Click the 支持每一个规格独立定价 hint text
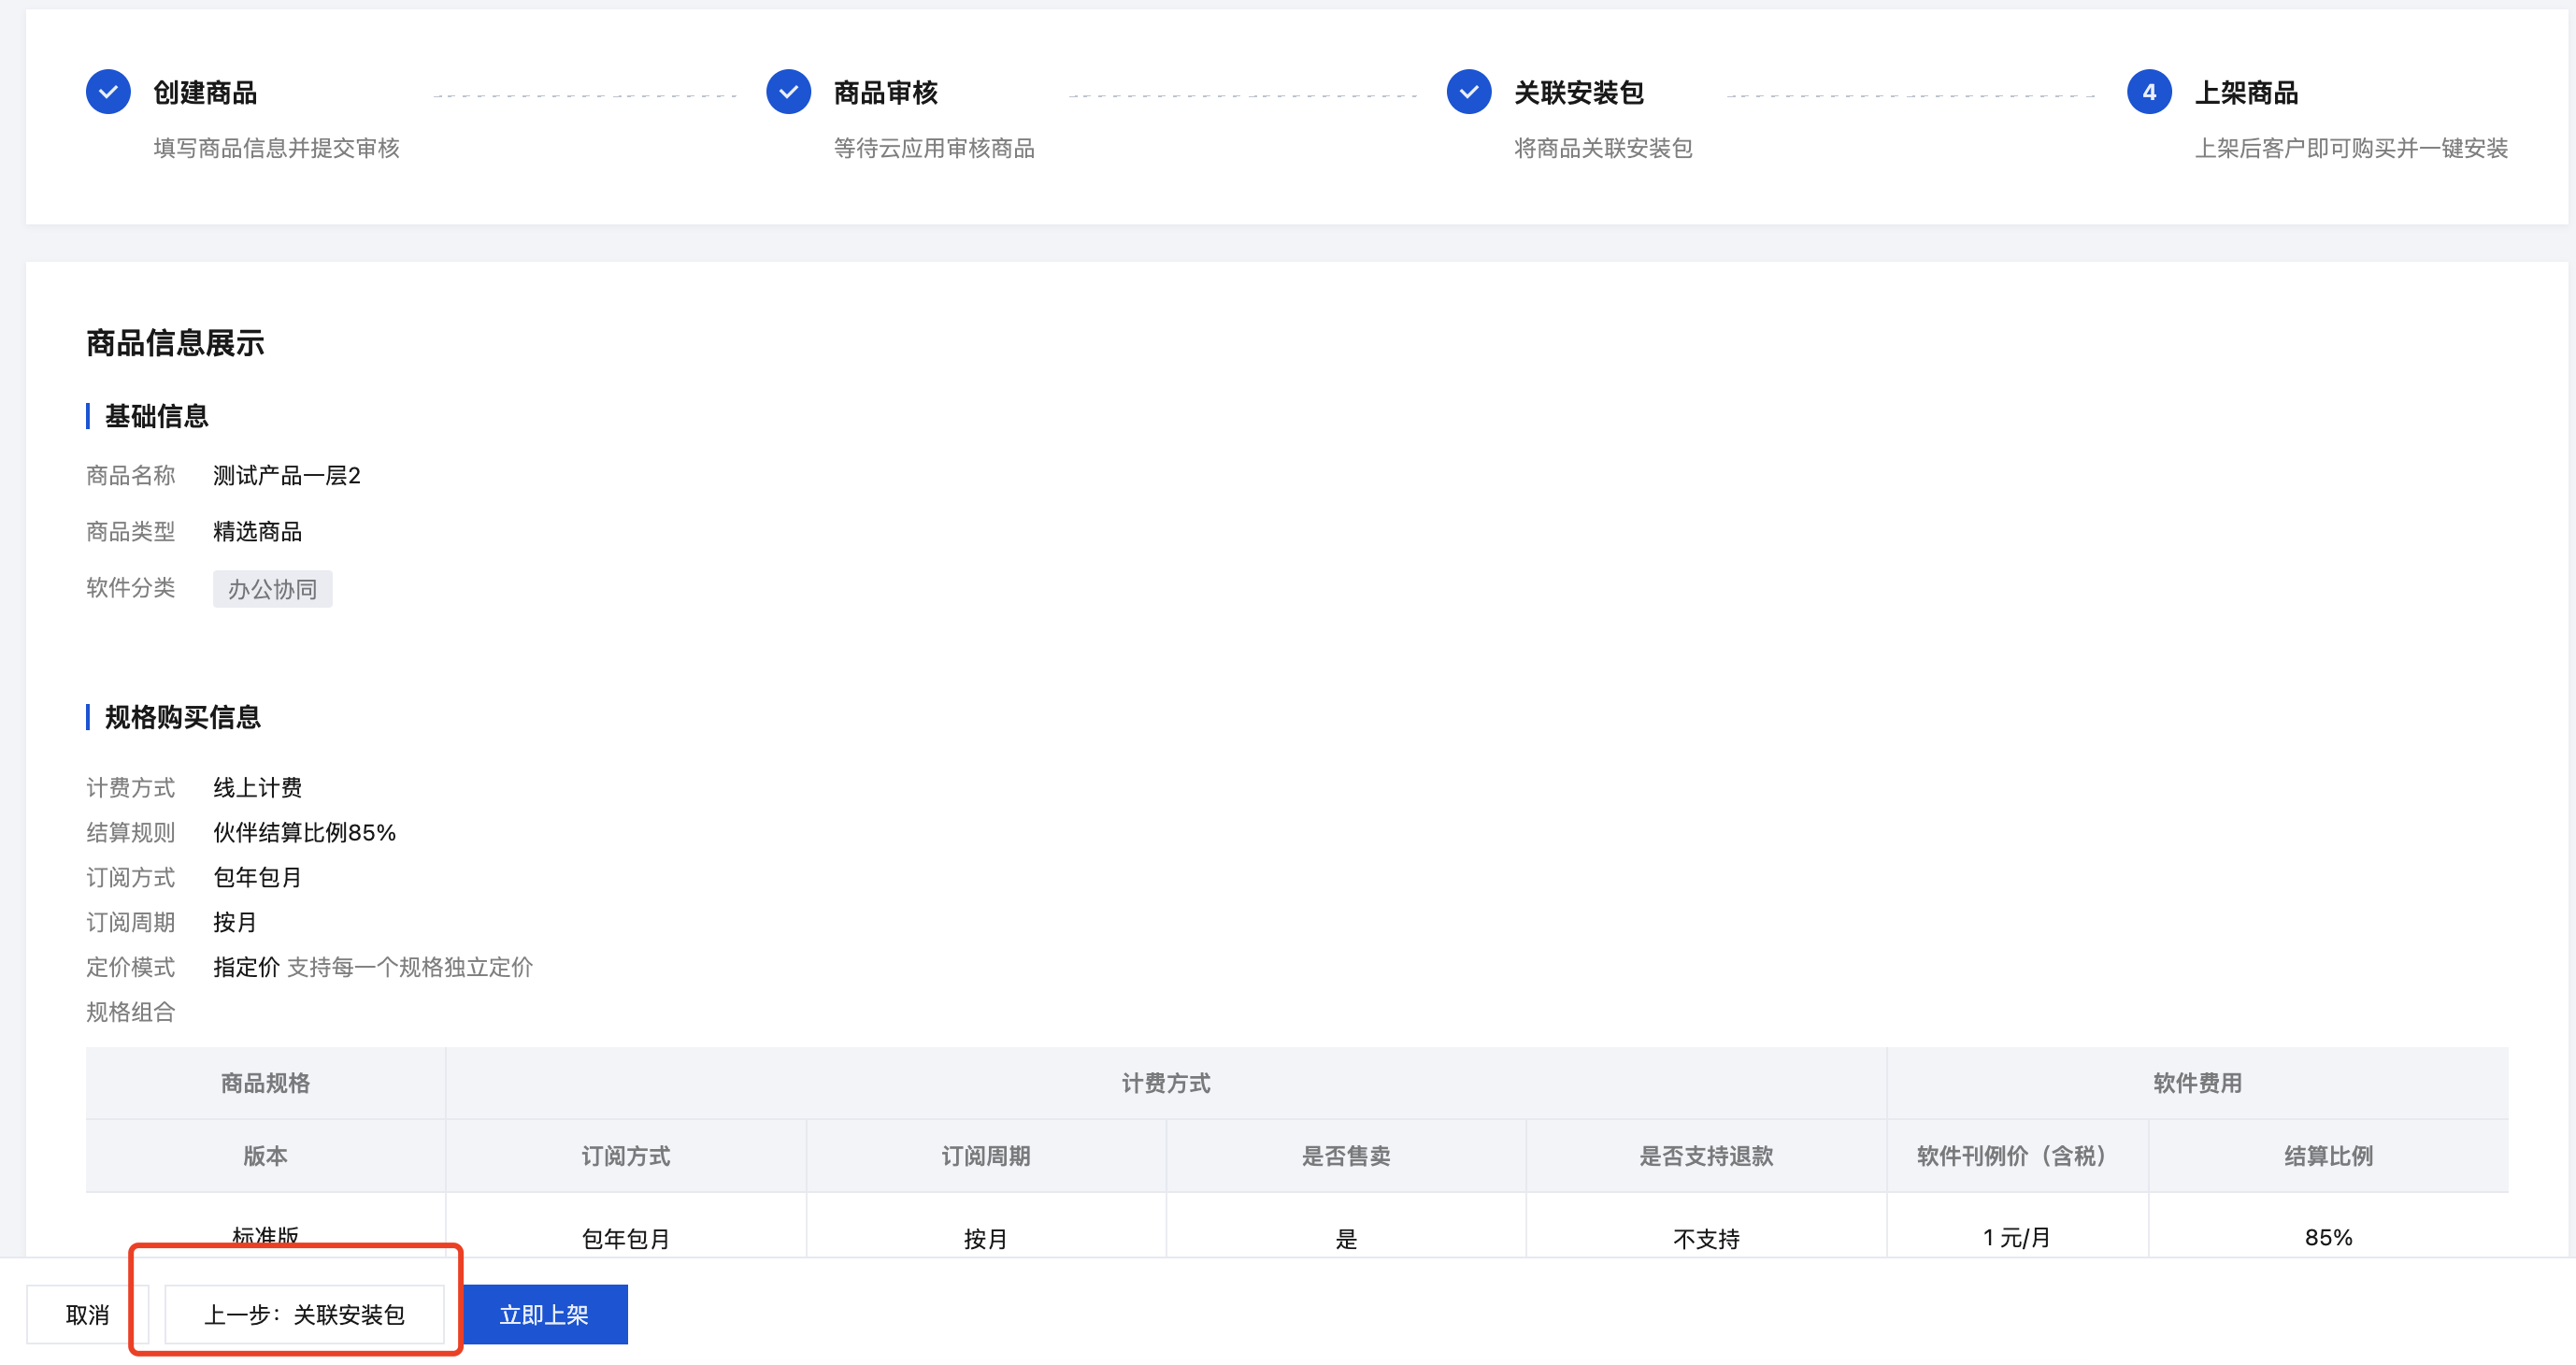The height and width of the screenshot is (1365, 2576). [410, 967]
